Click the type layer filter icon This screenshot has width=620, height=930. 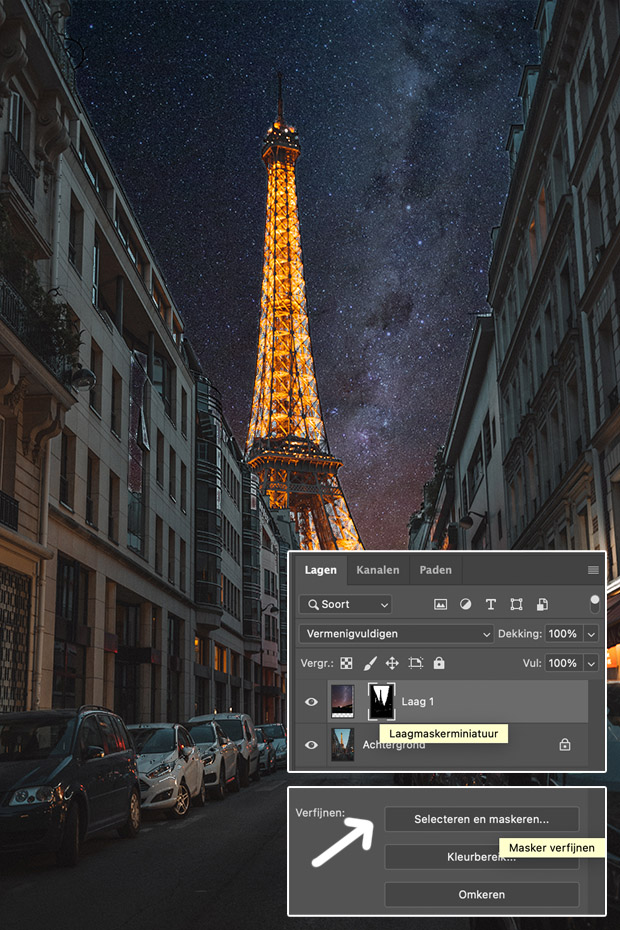click(x=490, y=604)
